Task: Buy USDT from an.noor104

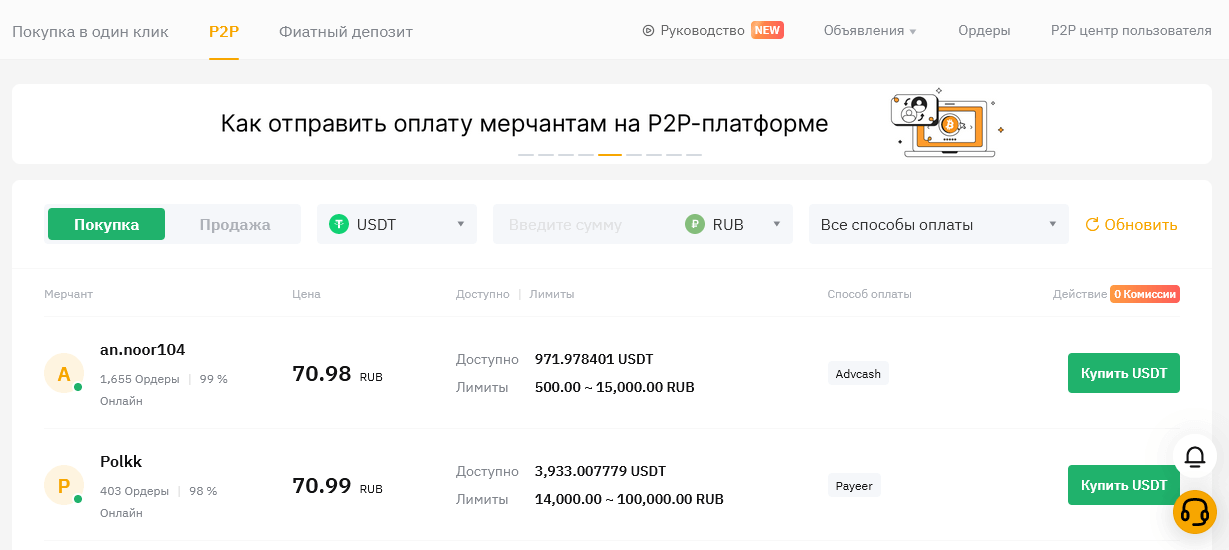Action: [1123, 373]
